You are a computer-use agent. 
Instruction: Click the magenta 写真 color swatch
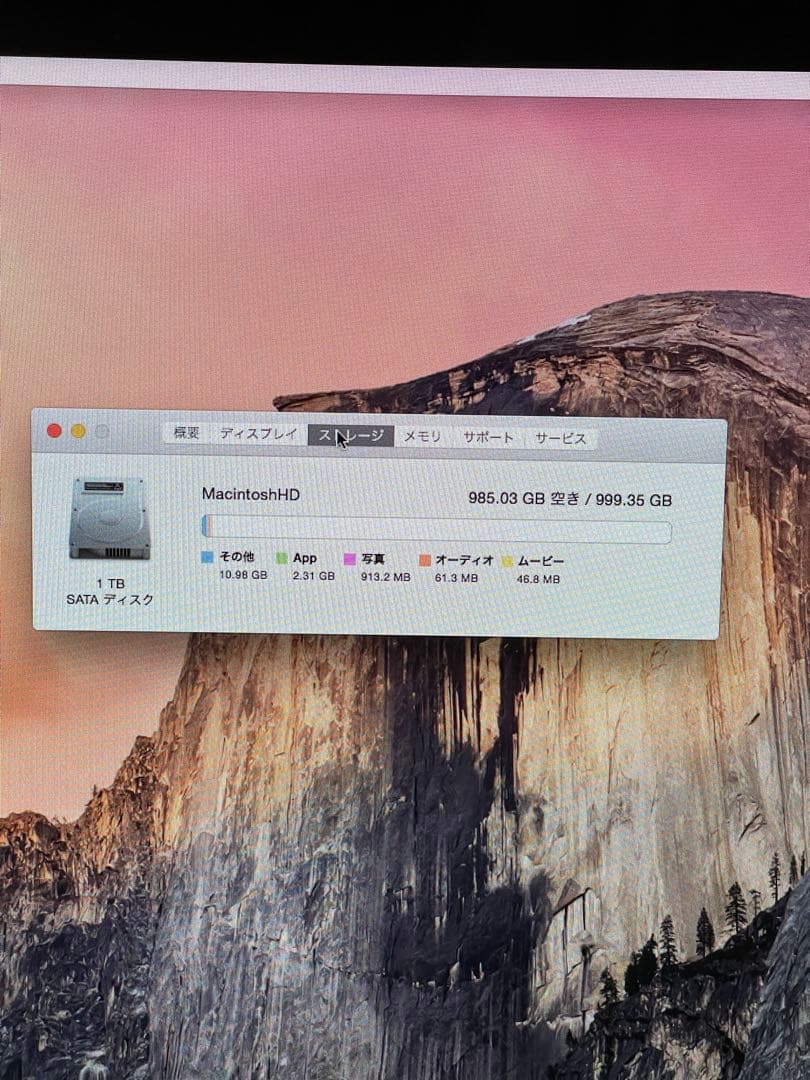coord(350,559)
